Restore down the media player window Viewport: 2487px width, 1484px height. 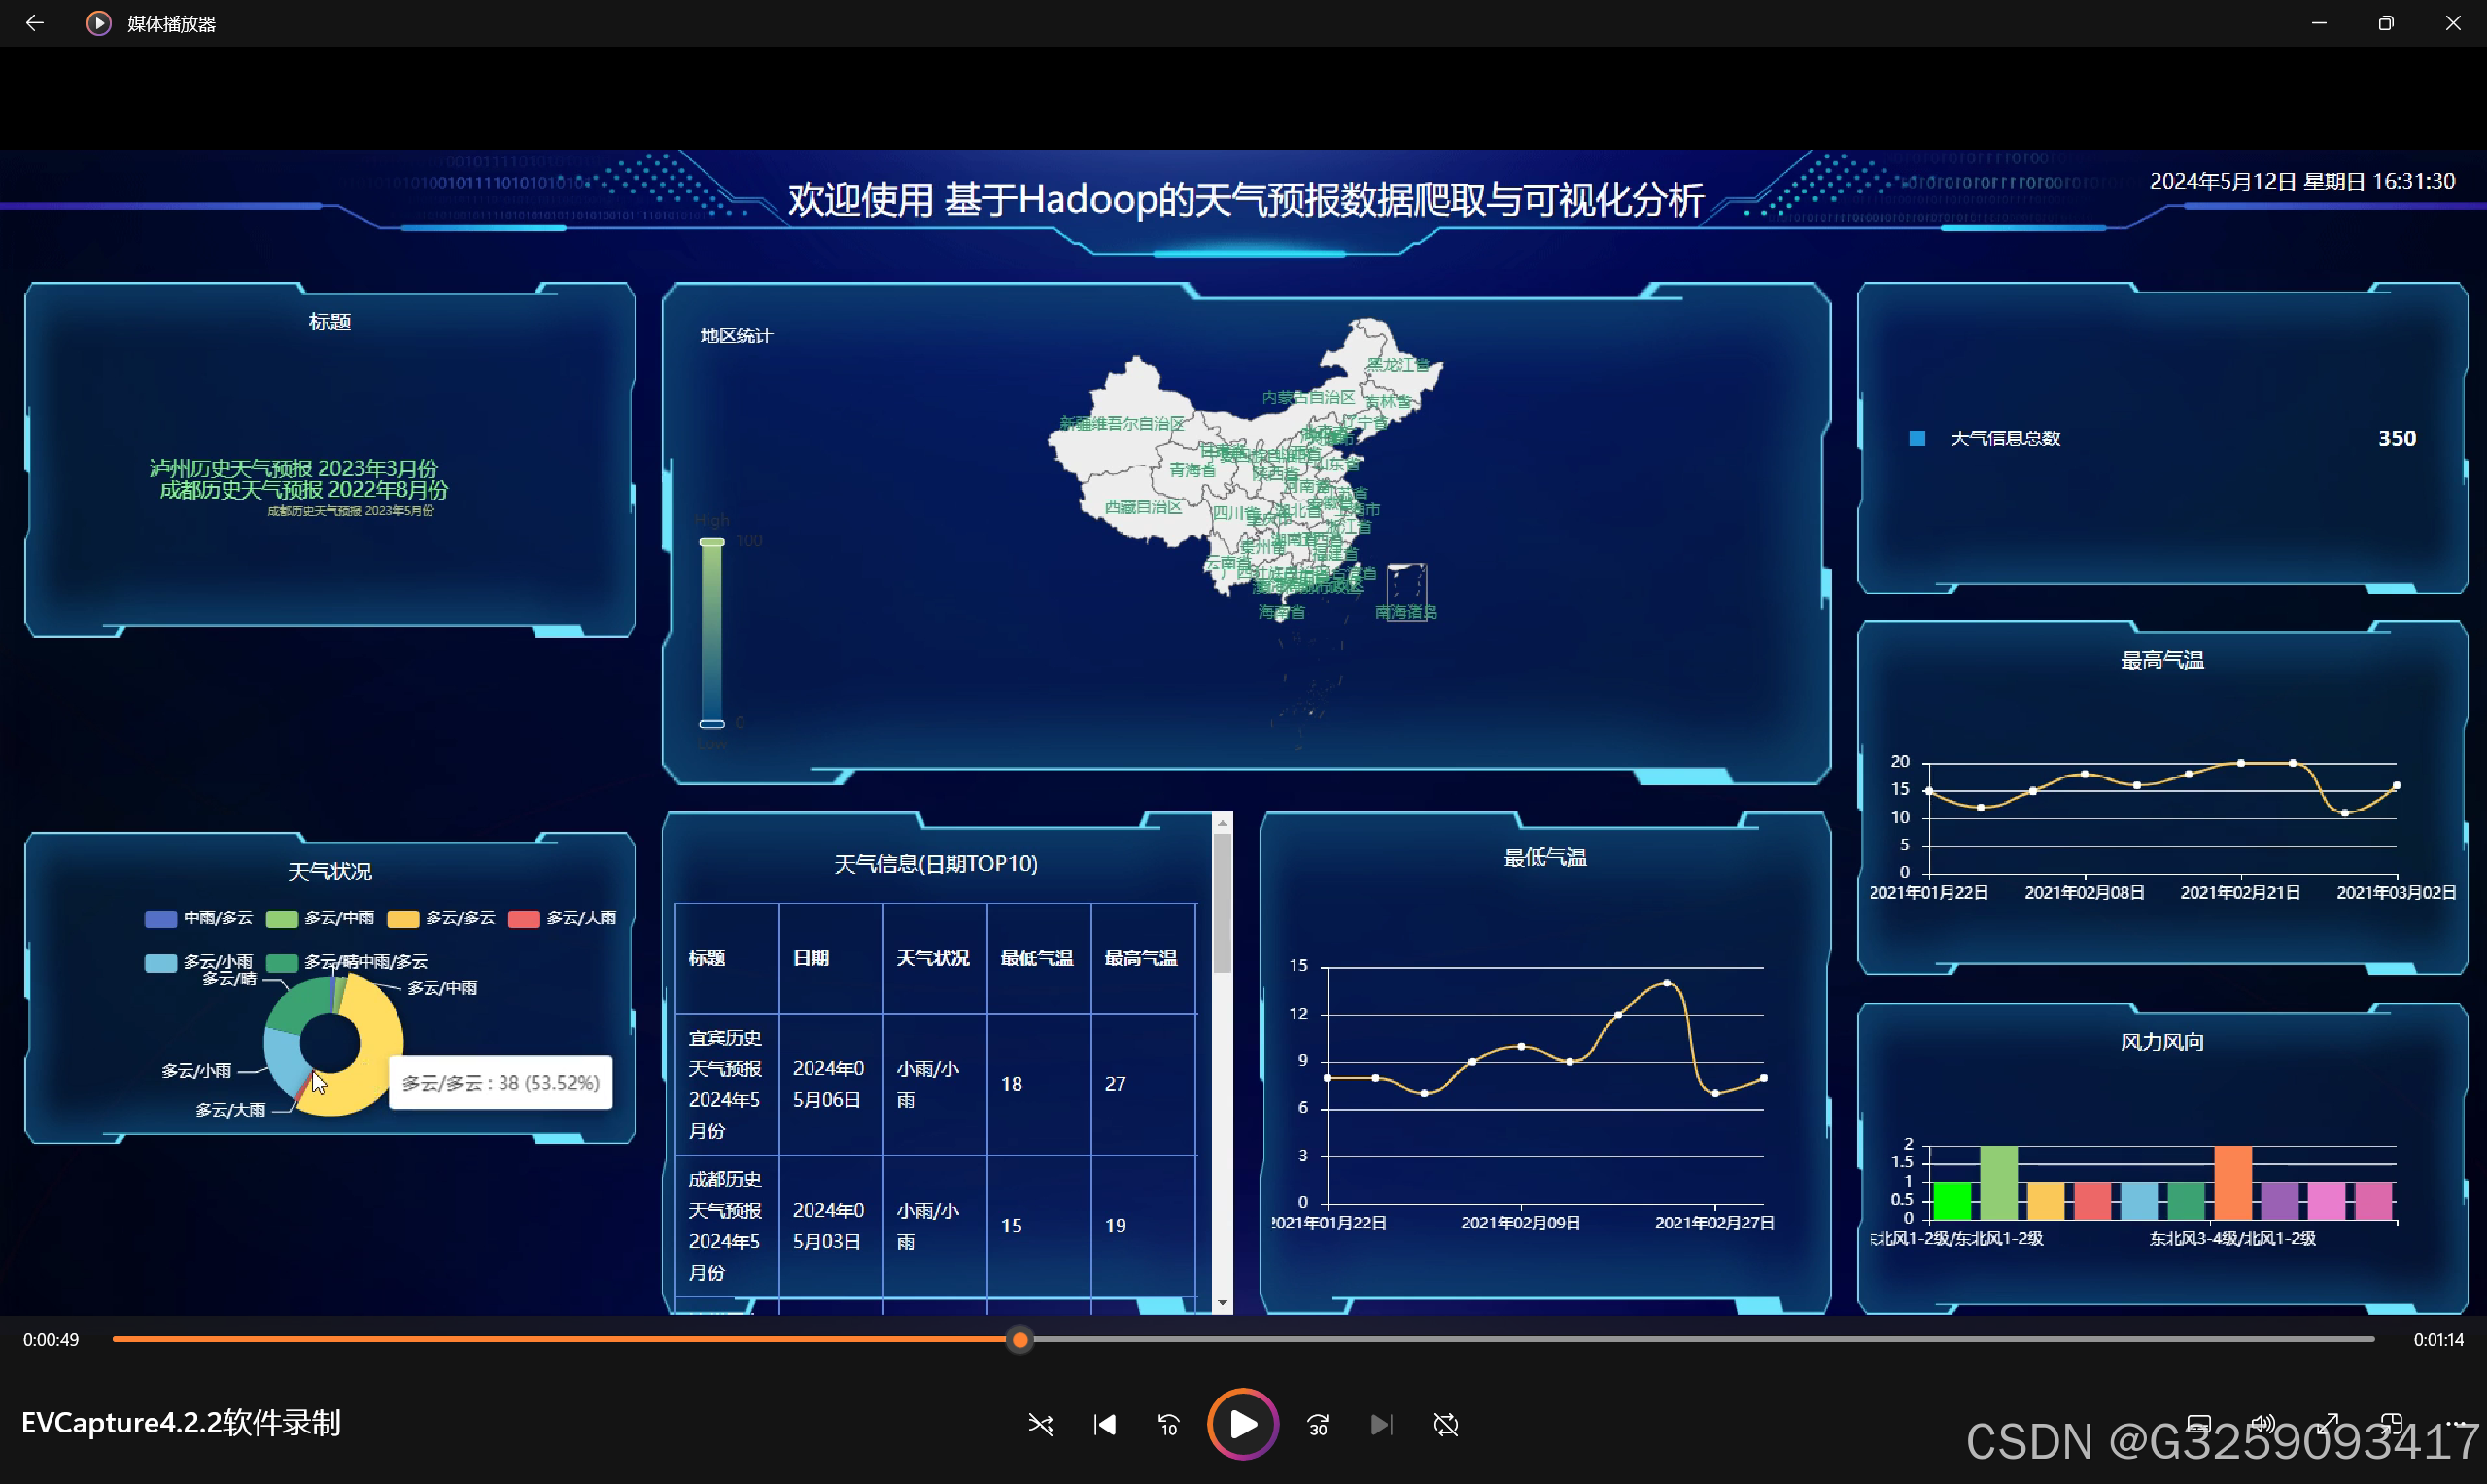coord(2385,23)
